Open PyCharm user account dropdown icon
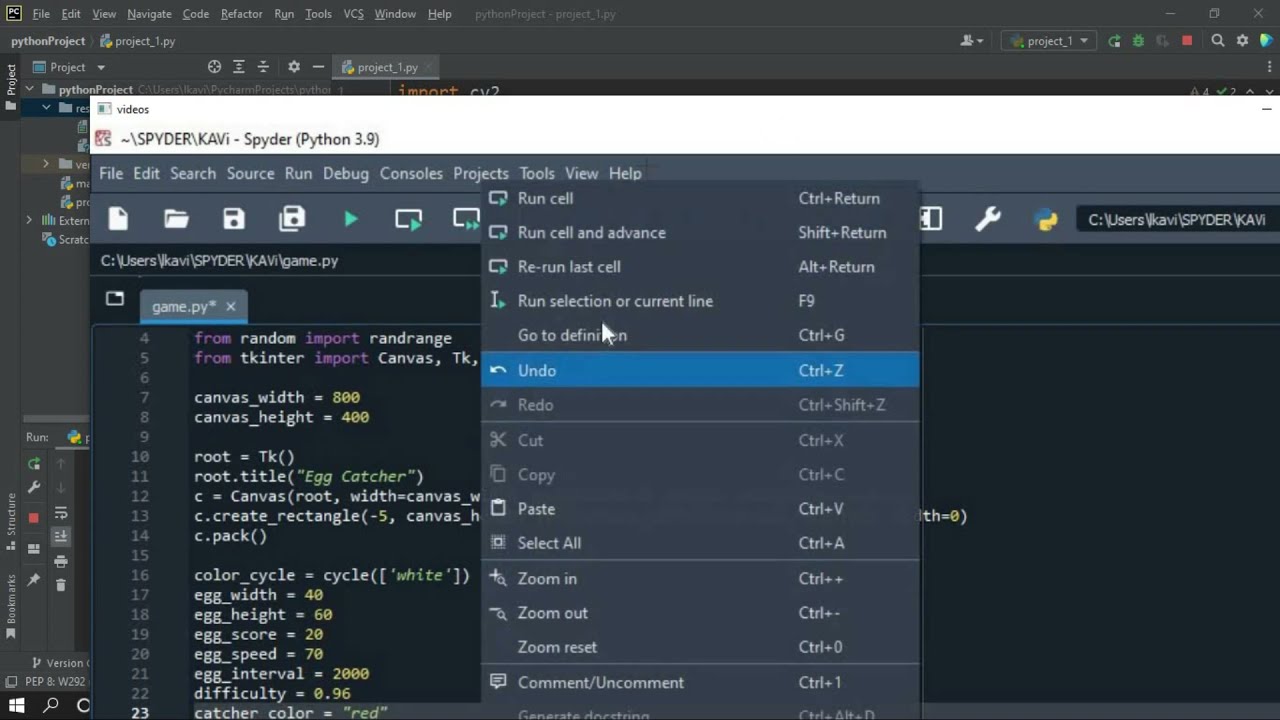The image size is (1280, 720). point(971,41)
